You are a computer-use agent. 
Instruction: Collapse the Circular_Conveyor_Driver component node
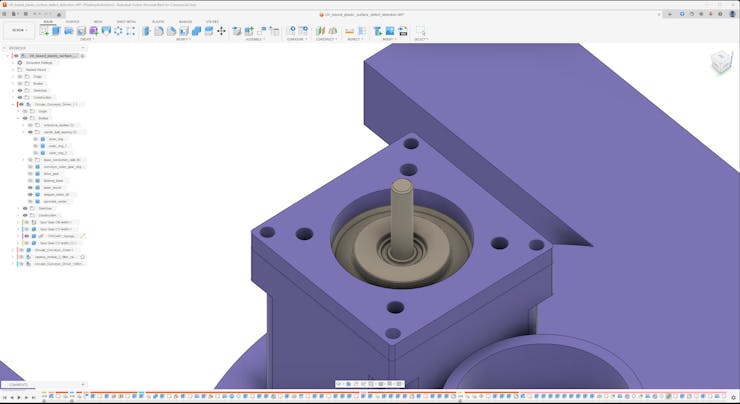point(13,104)
